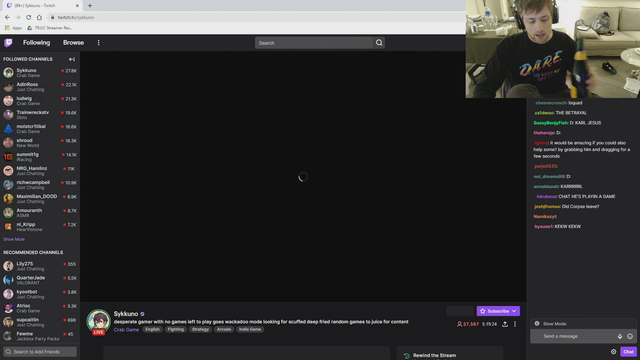
Task: Click the English tag
Action: click(x=152, y=329)
